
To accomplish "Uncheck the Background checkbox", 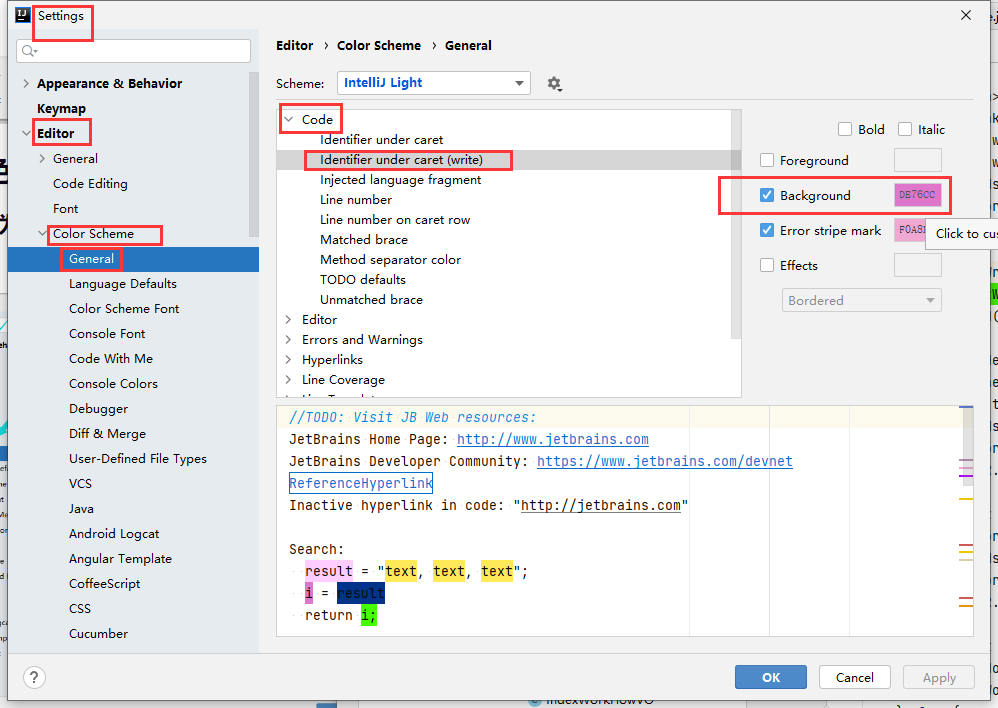I will click(767, 195).
